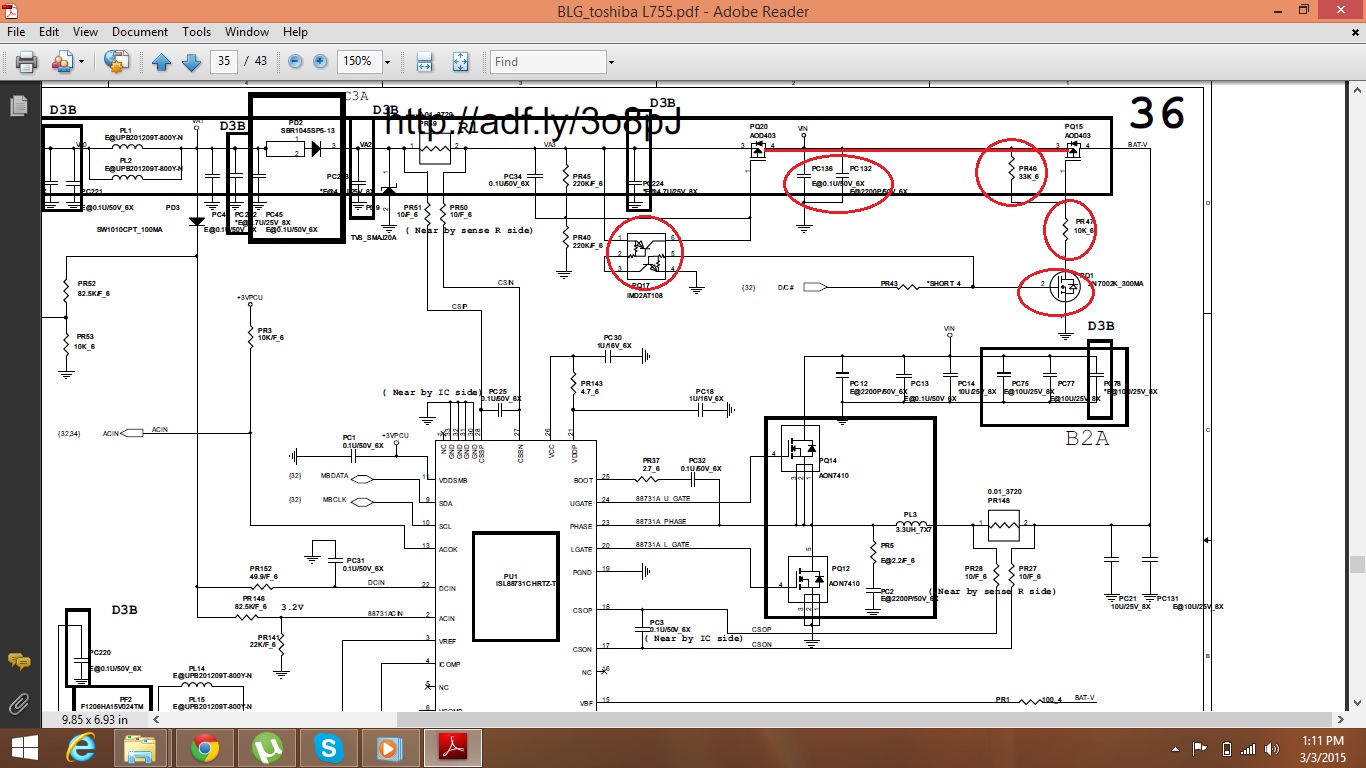The image size is (1366, 768).
Task: Open the zoom level dropdown arrow
Action: [387, 62]
